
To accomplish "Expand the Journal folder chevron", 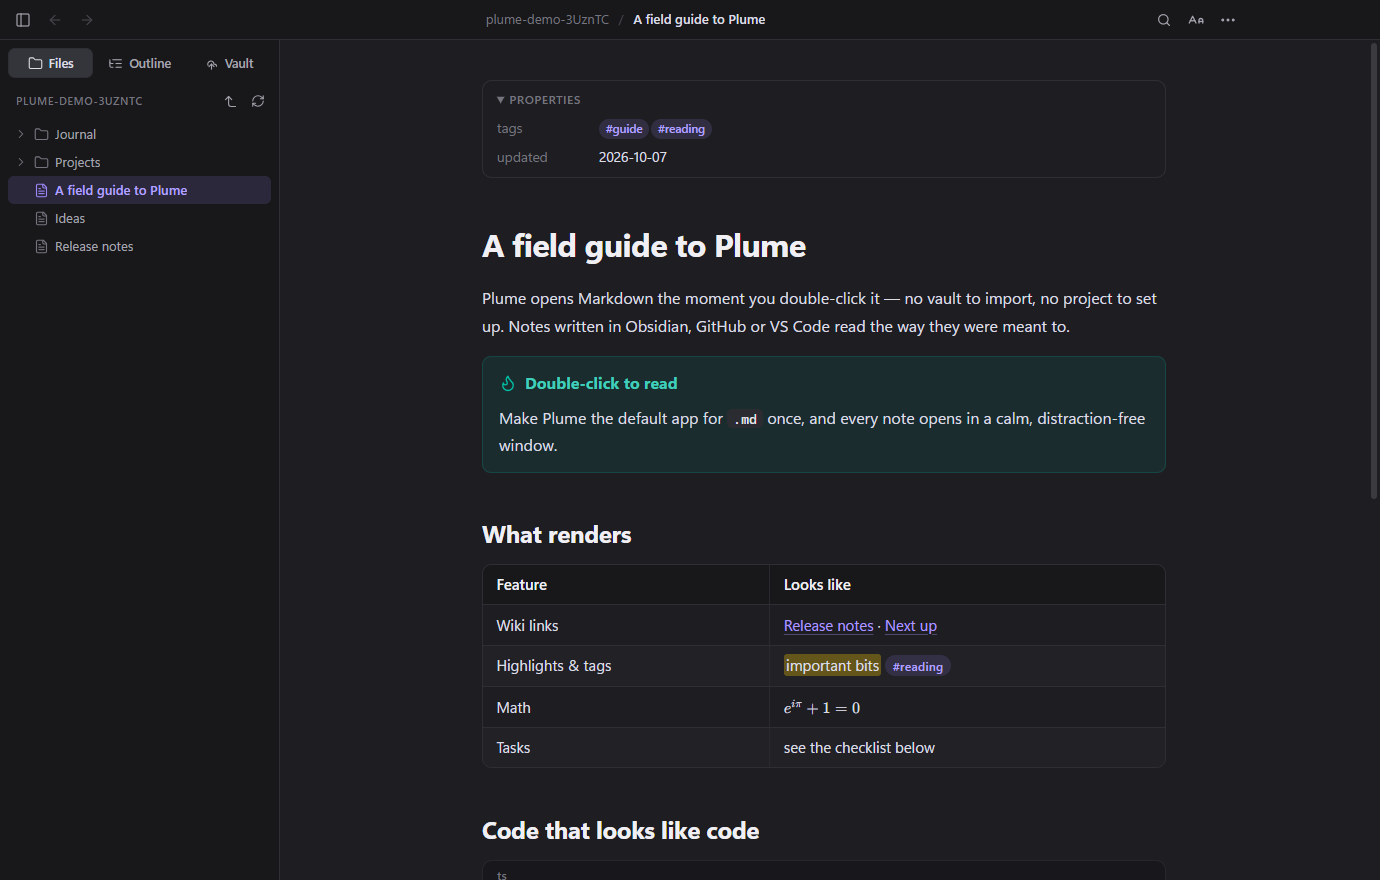I will (21, 134).
